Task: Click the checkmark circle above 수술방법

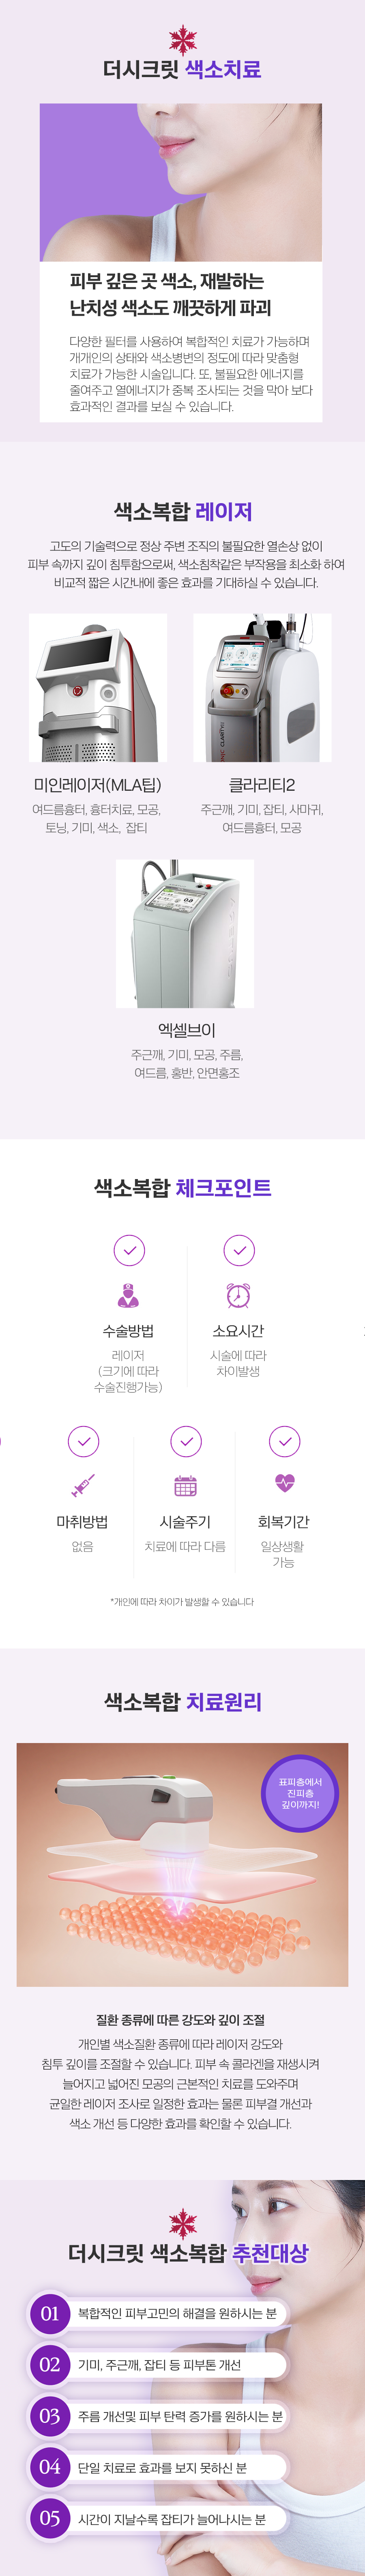Action: [x=128, y=1250]
